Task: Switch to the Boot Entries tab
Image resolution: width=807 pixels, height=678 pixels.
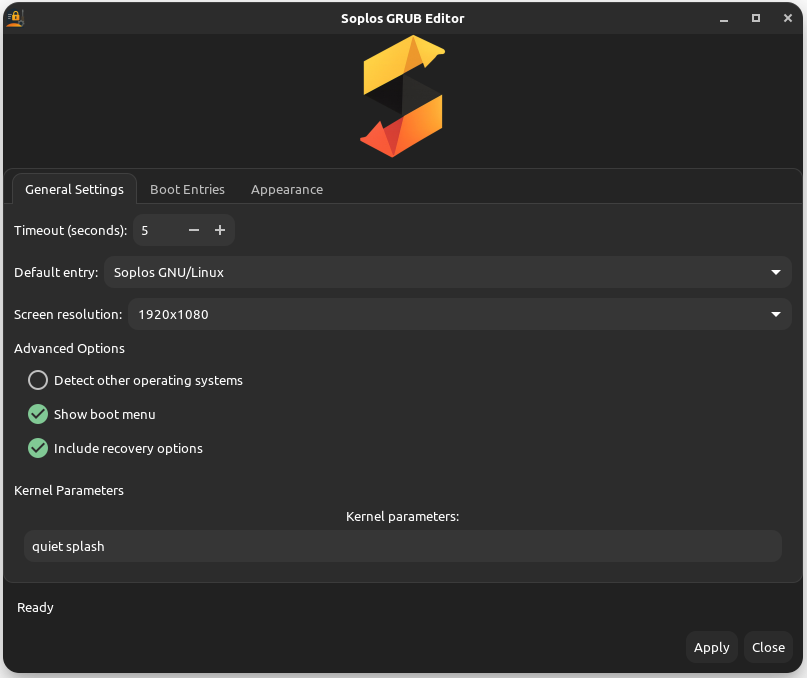Action: [187, 189]
